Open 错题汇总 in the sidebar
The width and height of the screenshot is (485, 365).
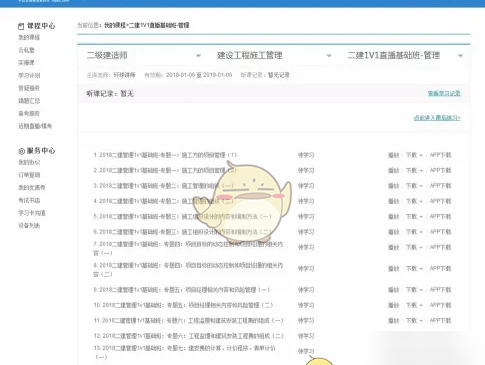[29, 101]
